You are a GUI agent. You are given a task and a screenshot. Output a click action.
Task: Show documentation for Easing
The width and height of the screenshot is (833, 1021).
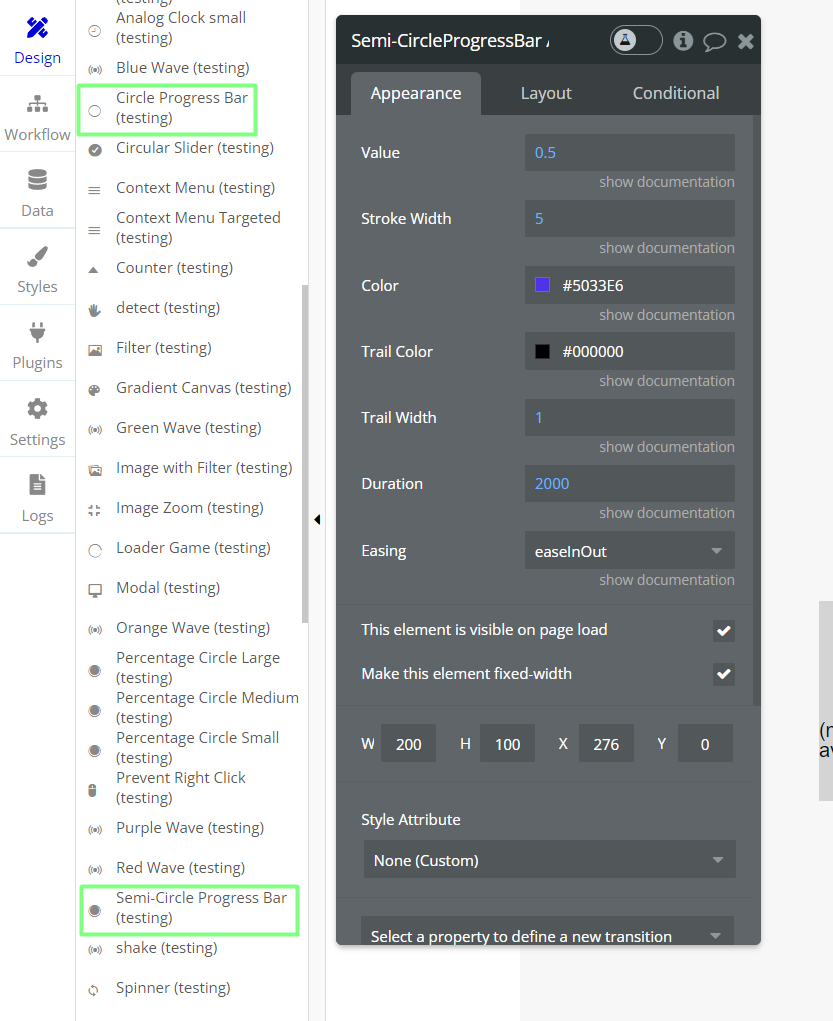pyautogui.click(x=667, y=580)
